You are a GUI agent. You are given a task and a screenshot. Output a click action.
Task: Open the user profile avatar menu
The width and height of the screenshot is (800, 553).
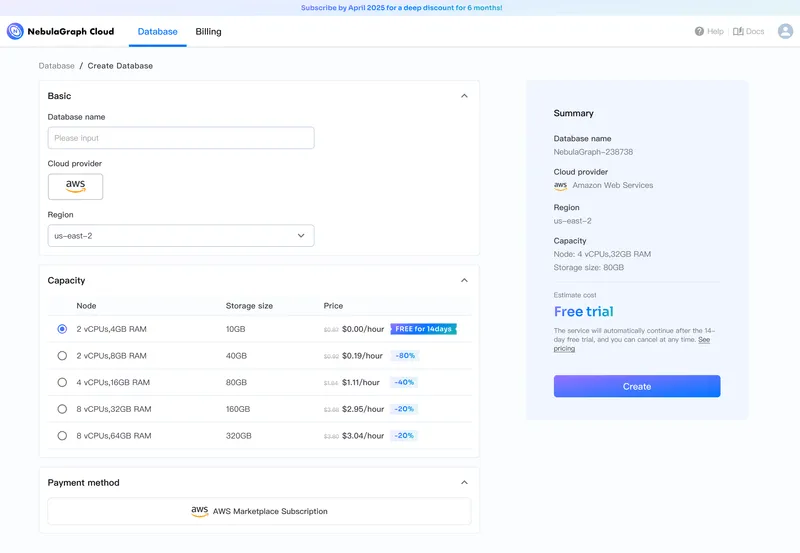pos(785,31)
